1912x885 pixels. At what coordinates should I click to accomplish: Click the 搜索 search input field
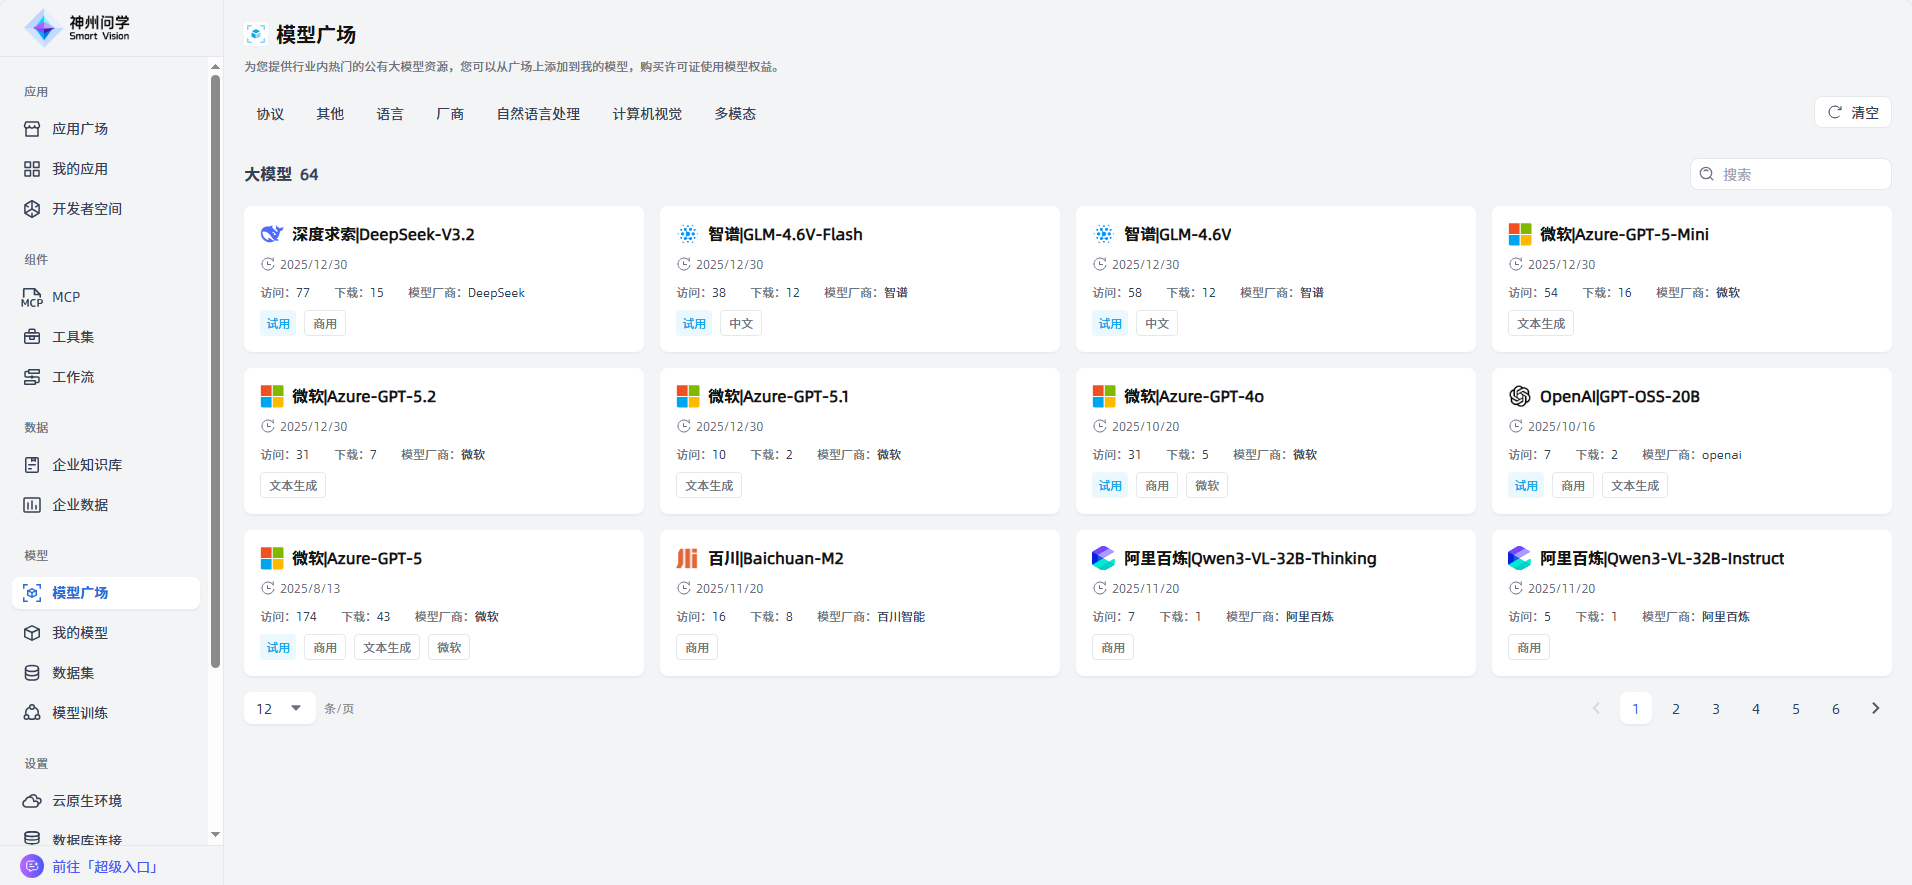click(1800, 174)
